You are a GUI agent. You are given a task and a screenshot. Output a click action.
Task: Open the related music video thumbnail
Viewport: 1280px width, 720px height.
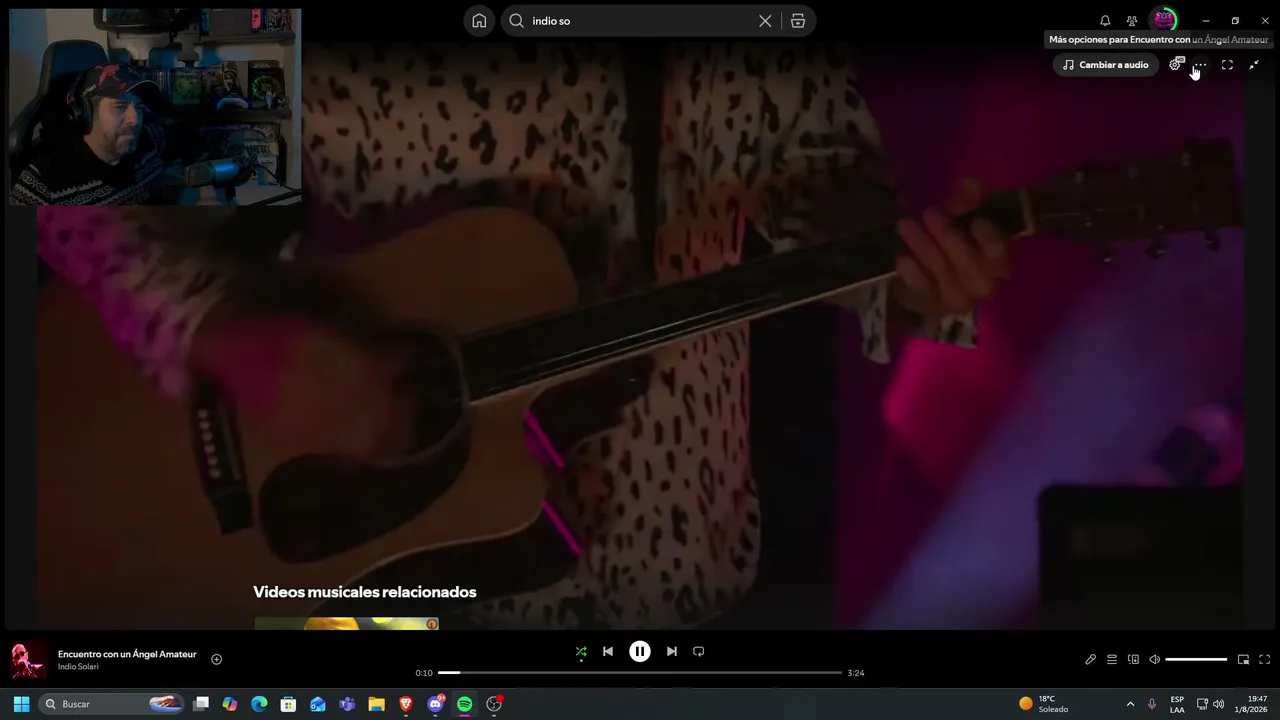tap(346, 624)
